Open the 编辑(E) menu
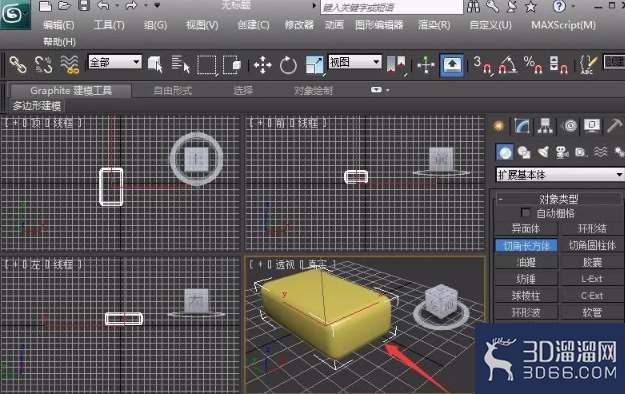Screen dimensions: 625x394 [x=59, y=25]
